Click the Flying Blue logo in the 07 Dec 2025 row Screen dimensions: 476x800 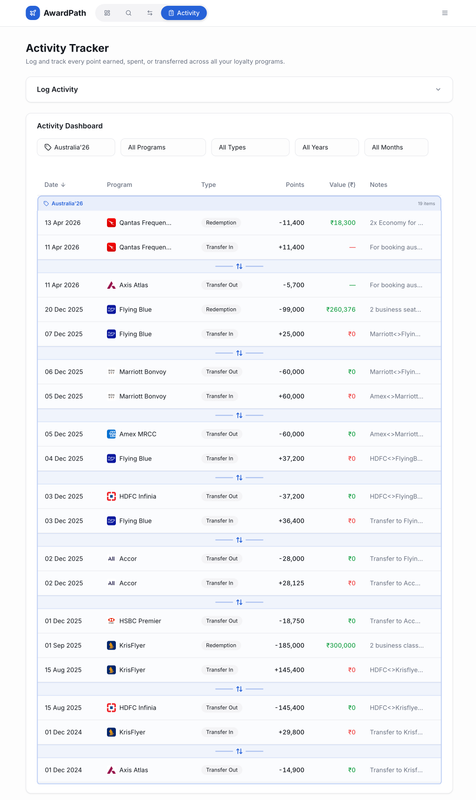pyautogui.click(x=111, y=334)
